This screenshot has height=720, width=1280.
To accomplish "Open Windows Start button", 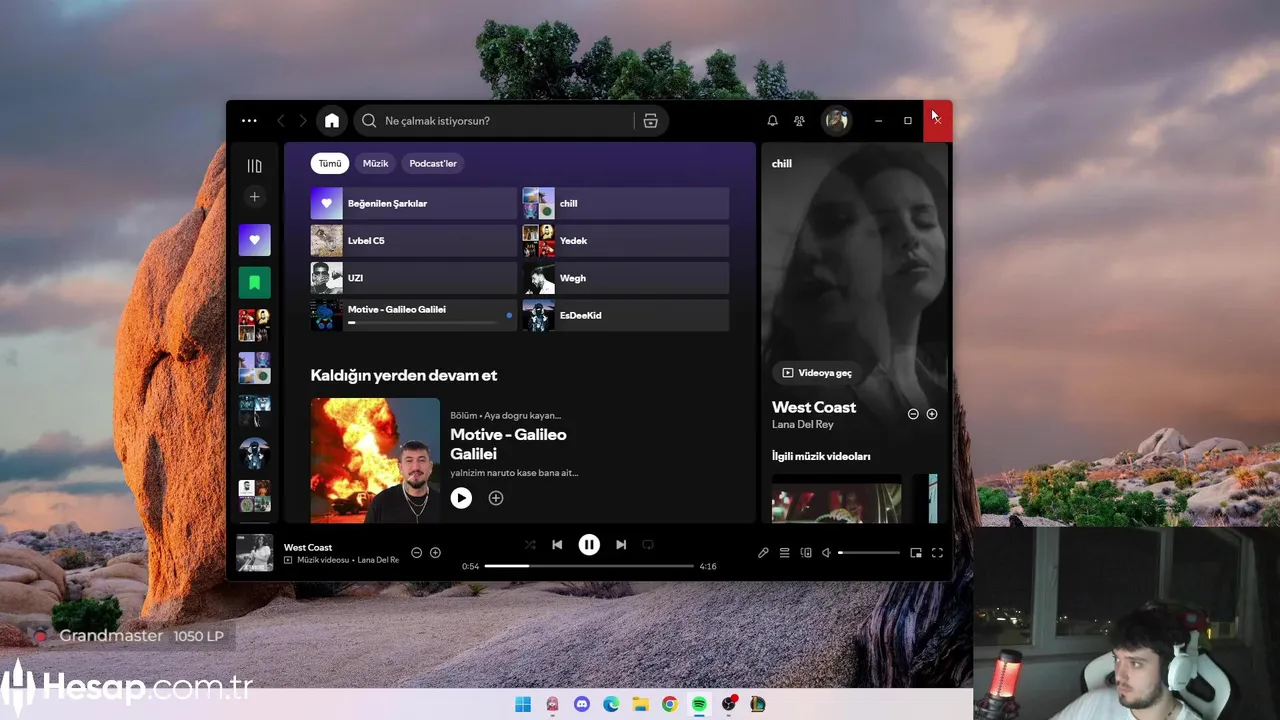I will click(x=523, y=705).
